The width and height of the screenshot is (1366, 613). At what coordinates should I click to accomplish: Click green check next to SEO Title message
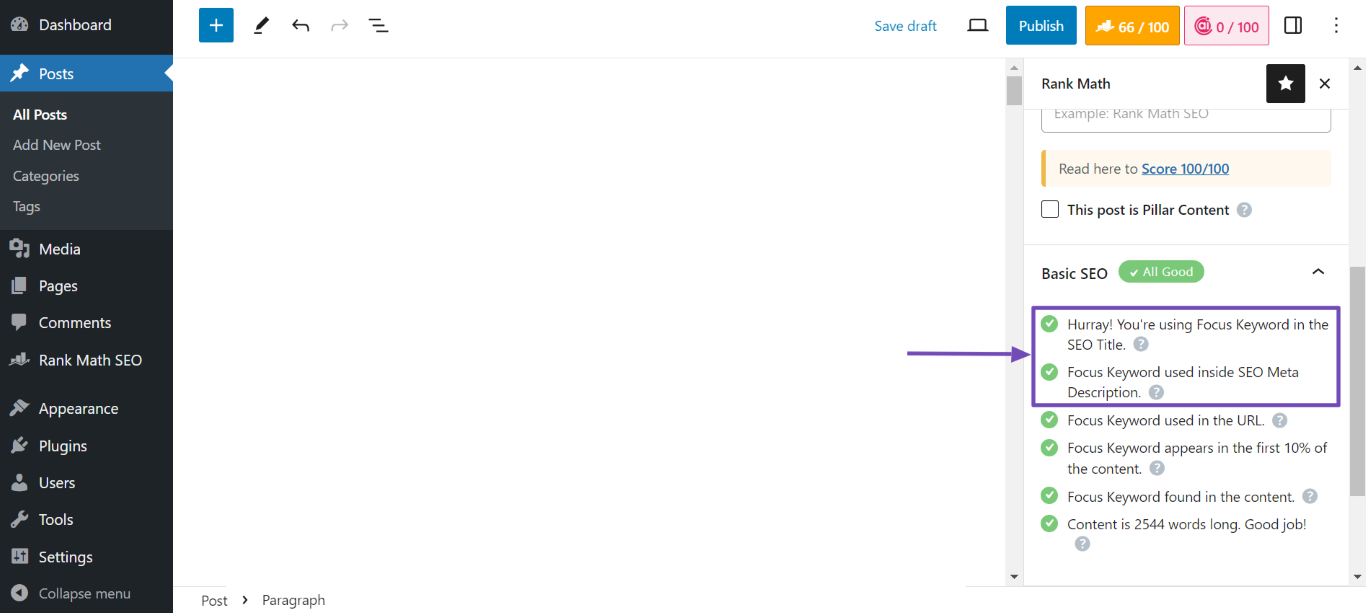pyautogui.click(x=1049, y=324)
